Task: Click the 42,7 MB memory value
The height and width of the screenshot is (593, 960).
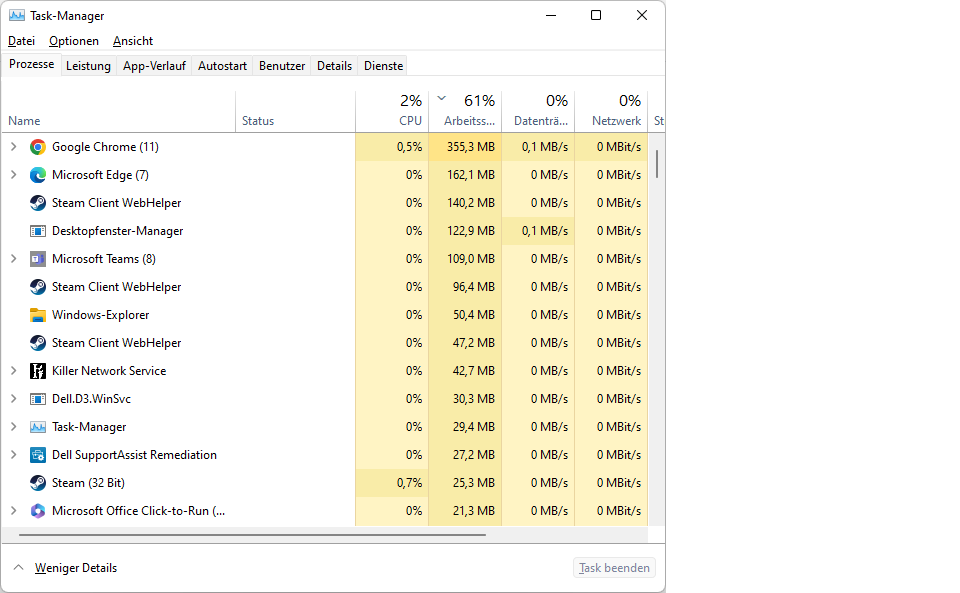Action: pos(474,371)
